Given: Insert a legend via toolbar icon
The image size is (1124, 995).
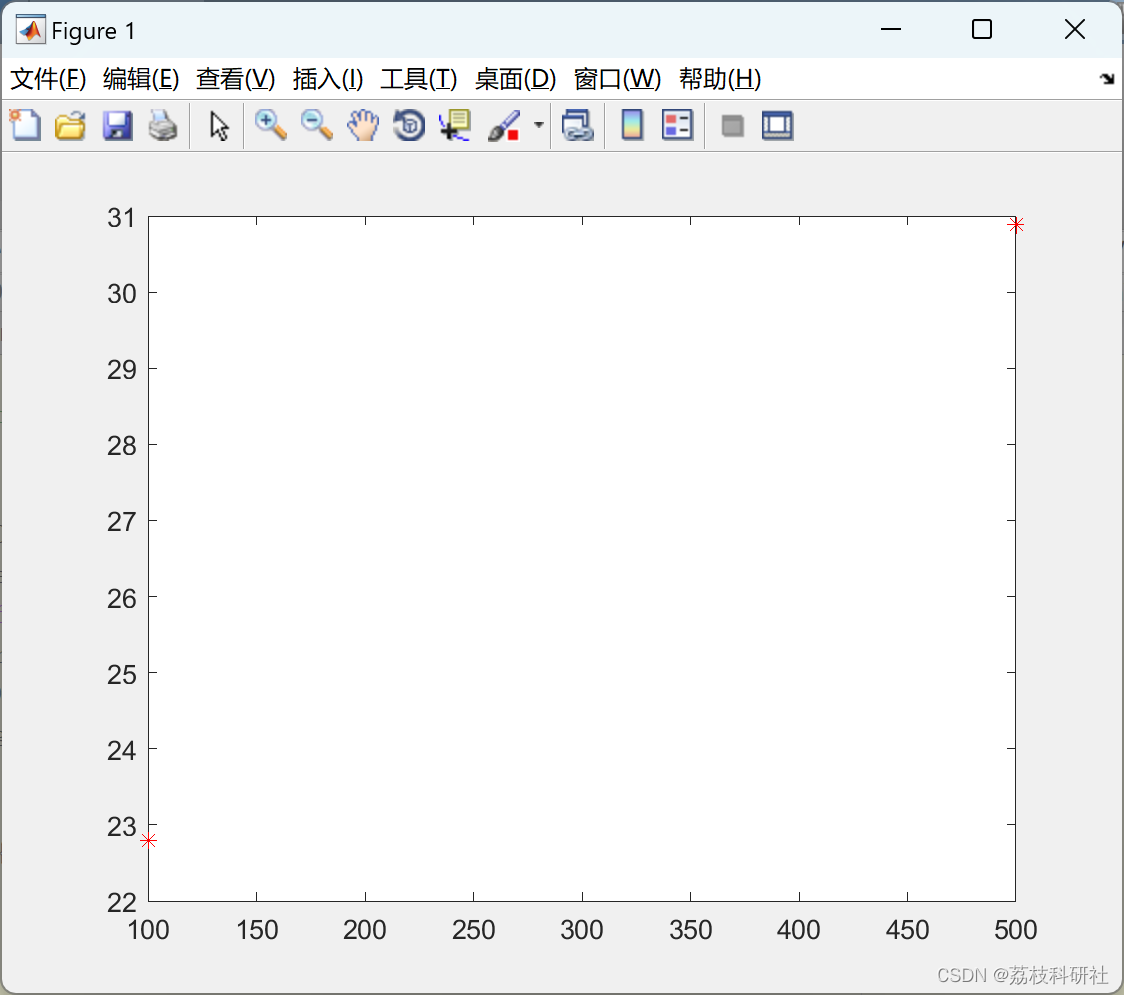Looking at the screenshot, I should (x=677, y=125).
